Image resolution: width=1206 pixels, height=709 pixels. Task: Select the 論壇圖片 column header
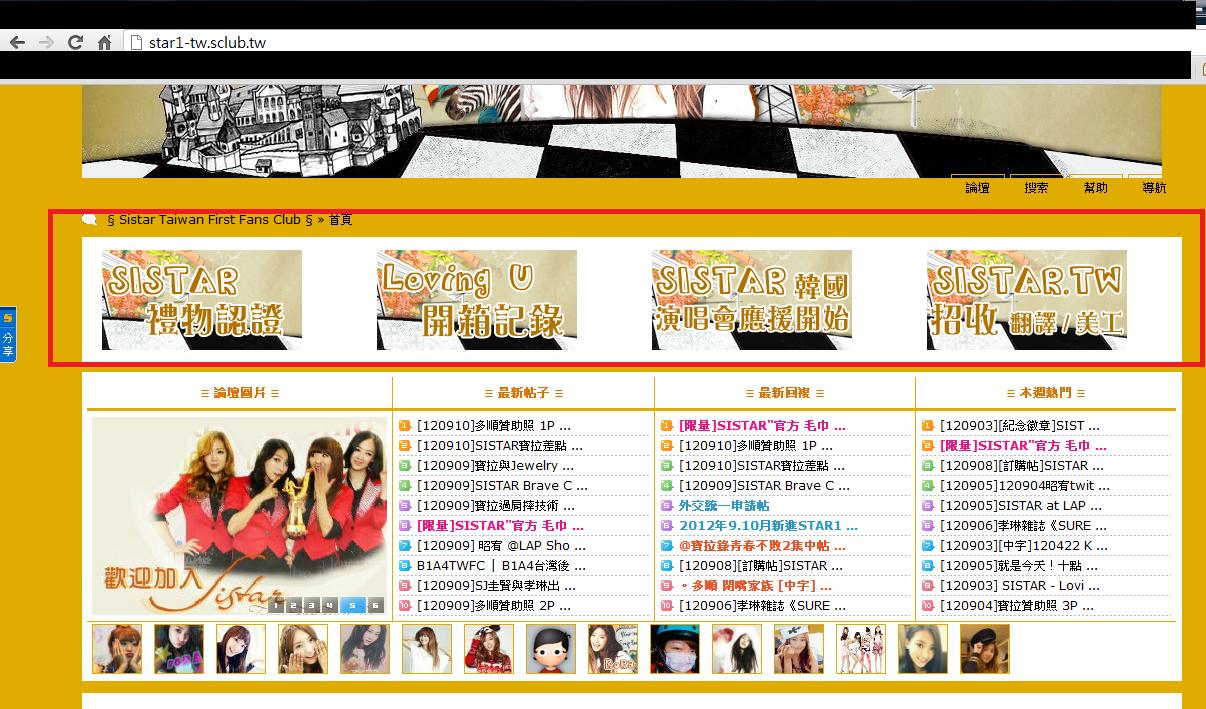(240, 393)
